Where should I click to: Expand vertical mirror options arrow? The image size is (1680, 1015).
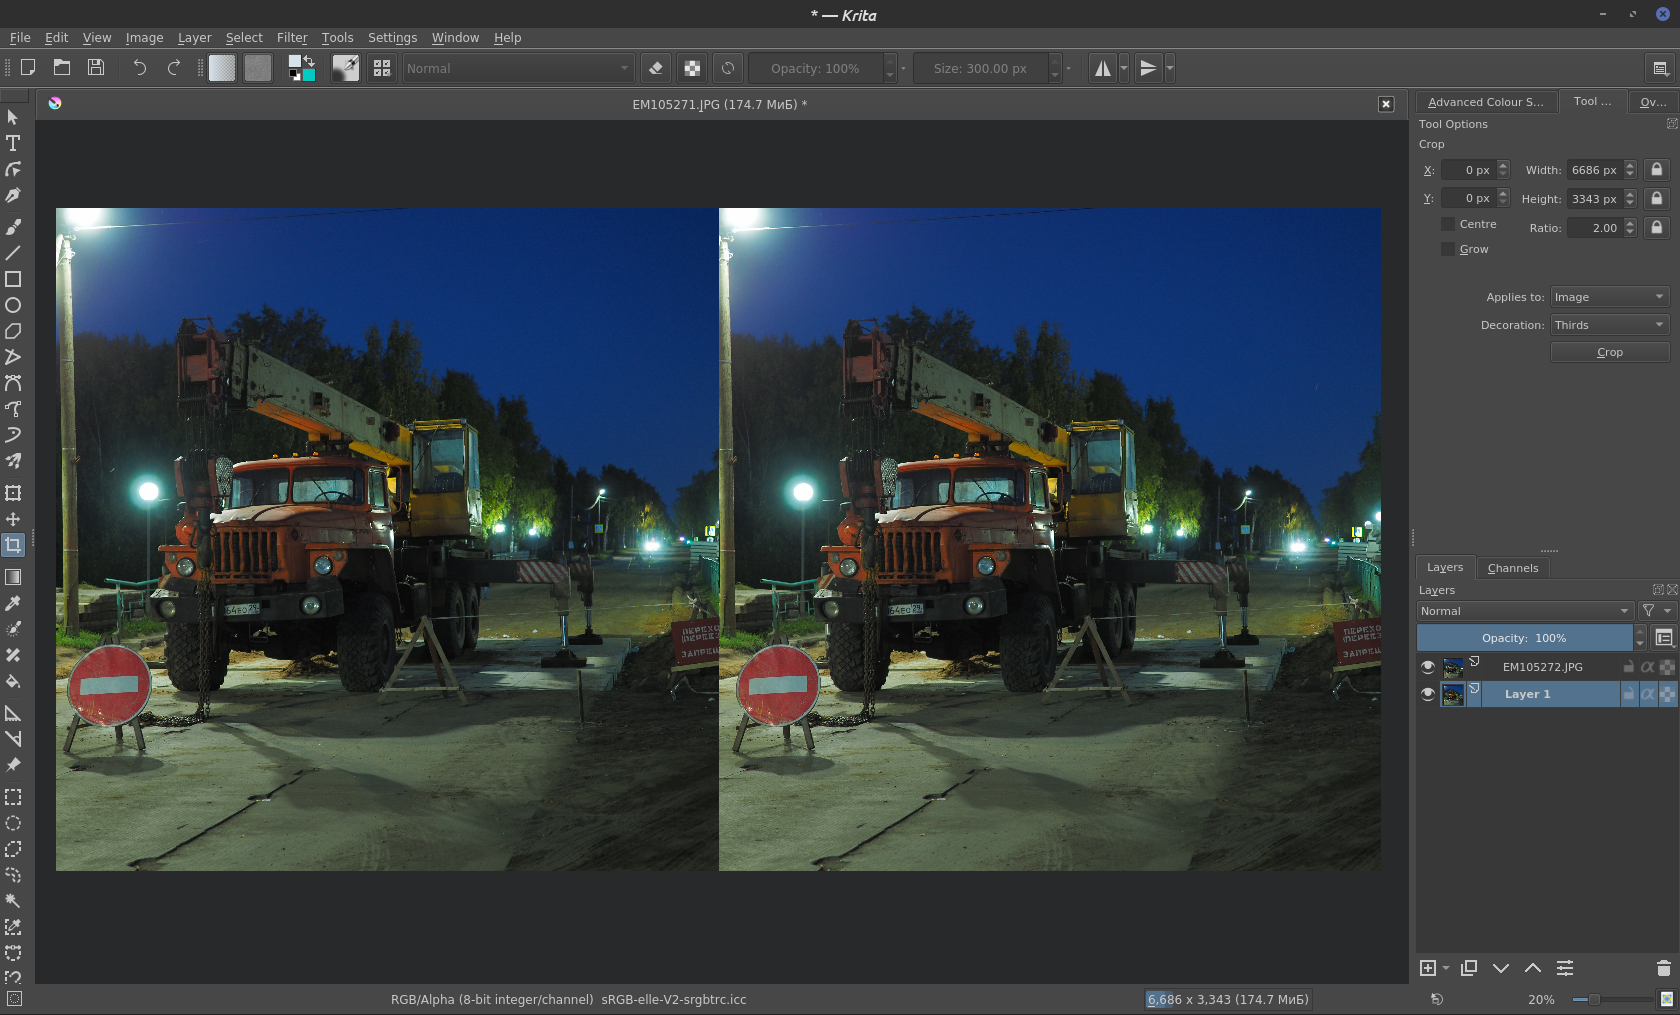point(1169,68)
